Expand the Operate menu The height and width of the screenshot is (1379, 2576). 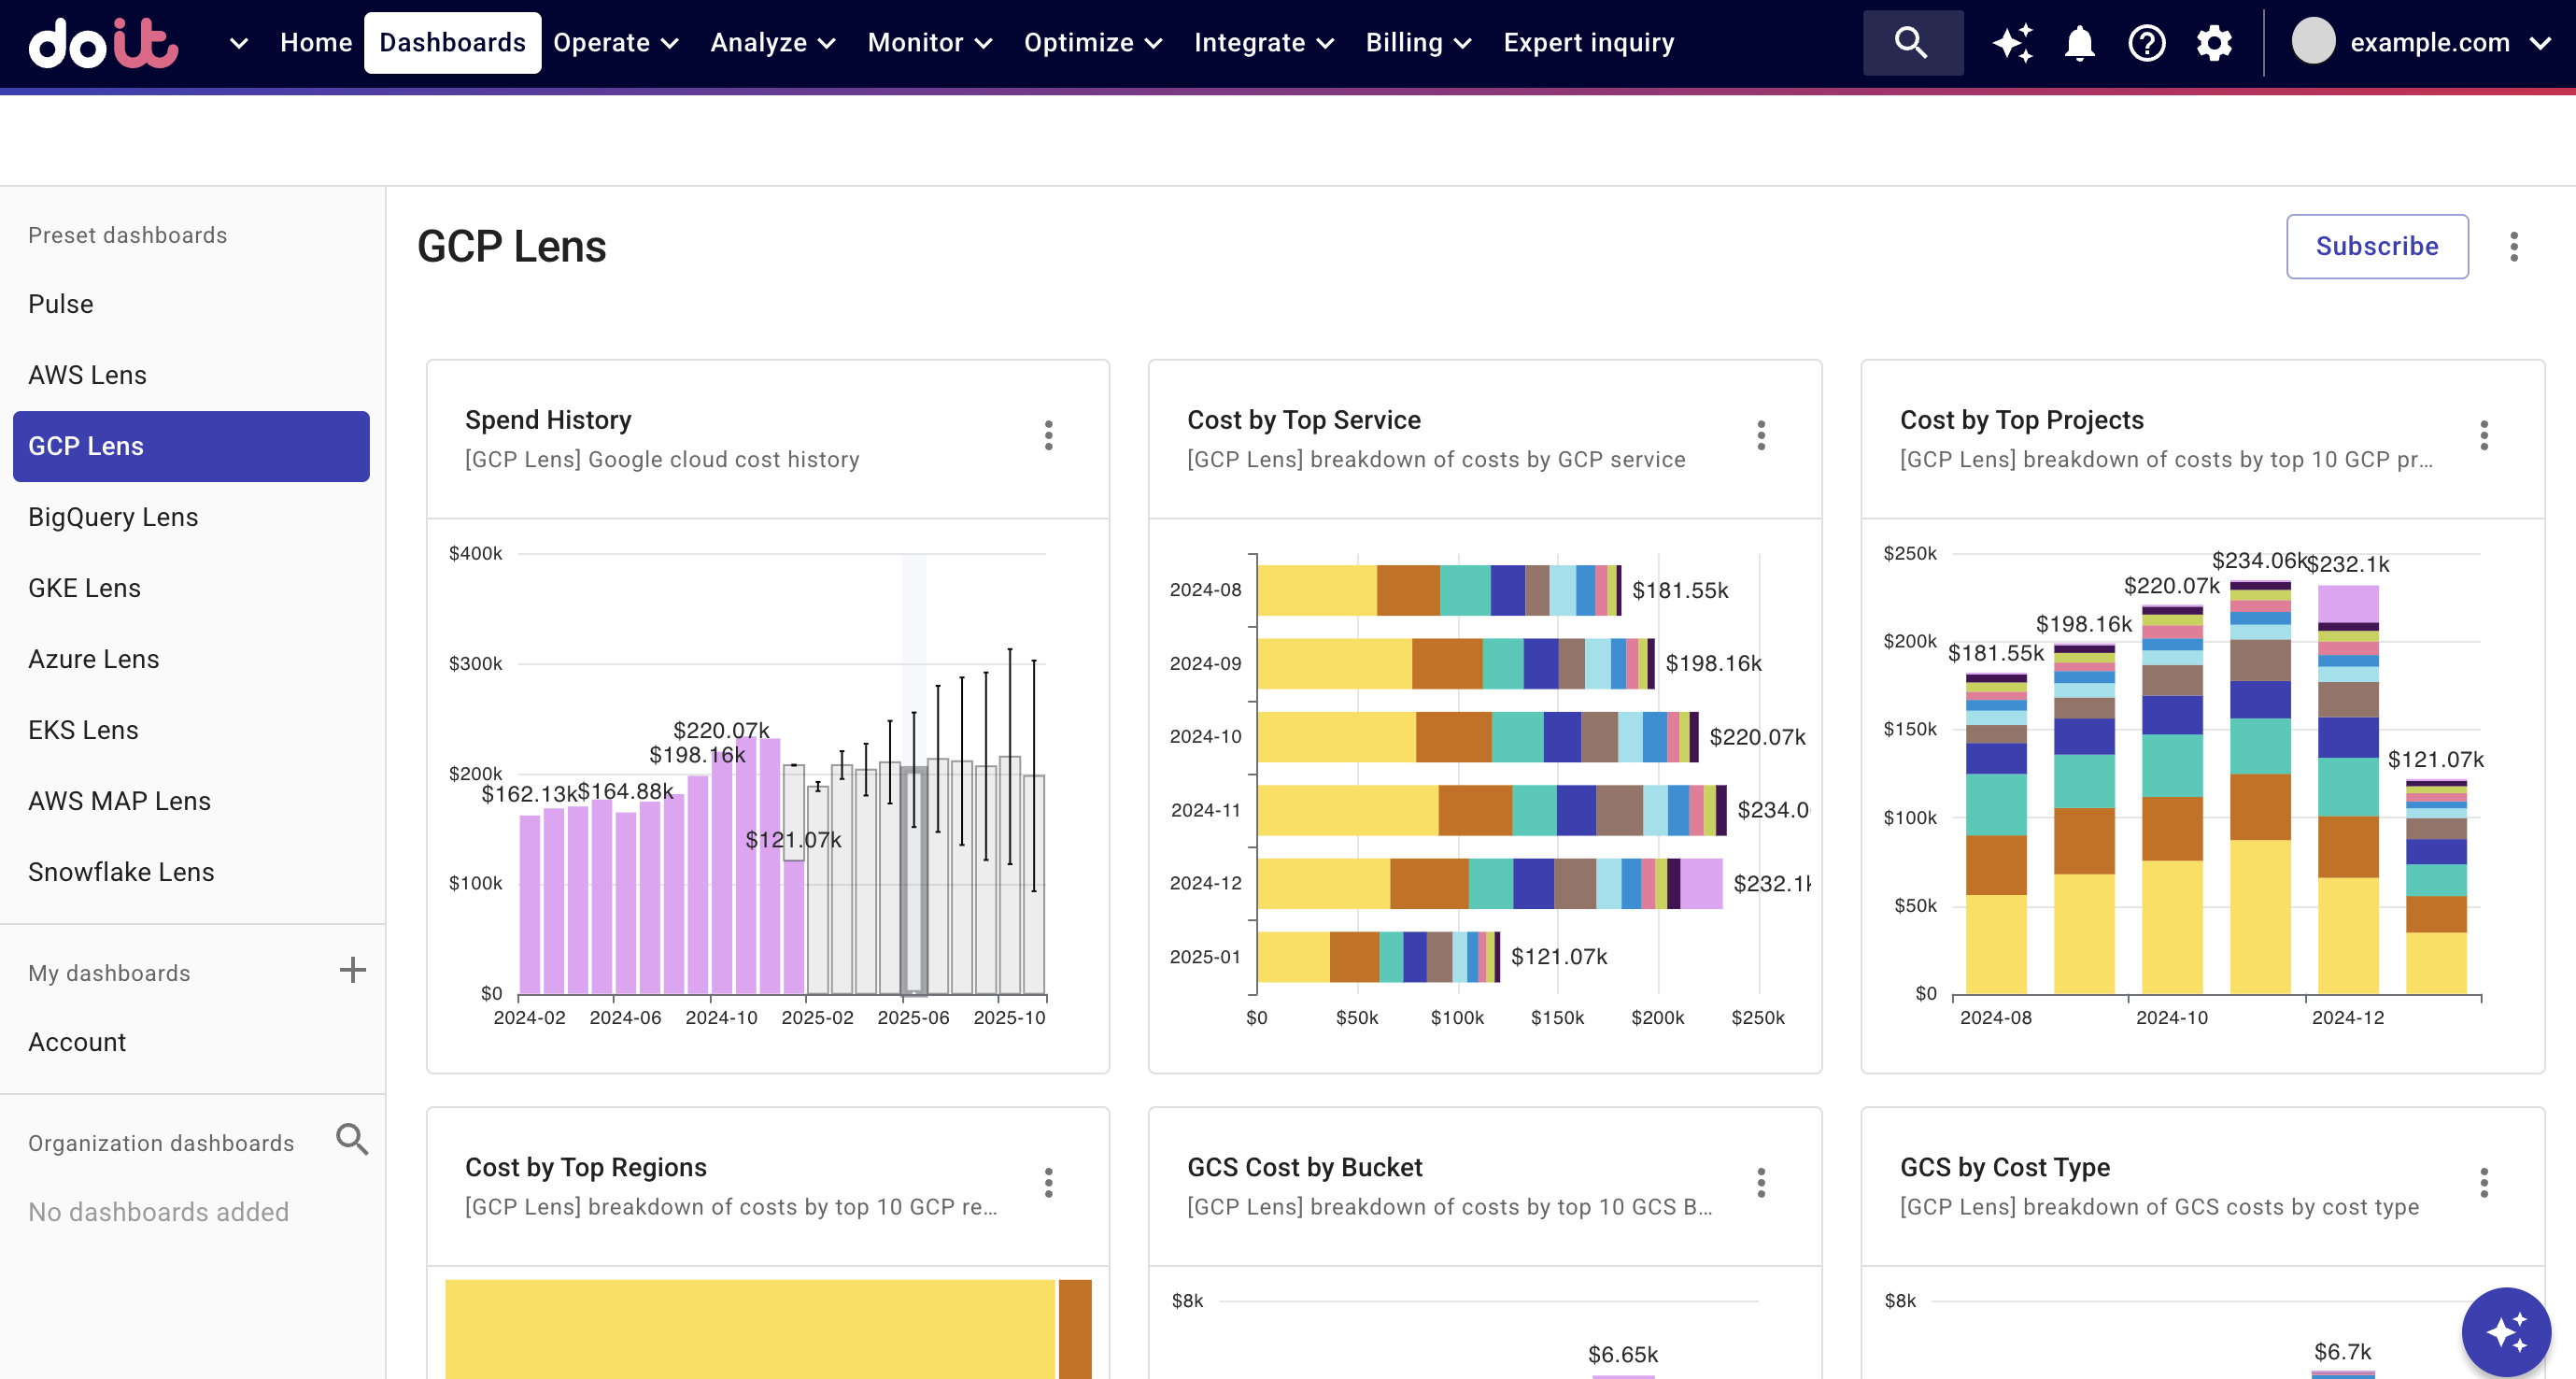click(616, 43)
